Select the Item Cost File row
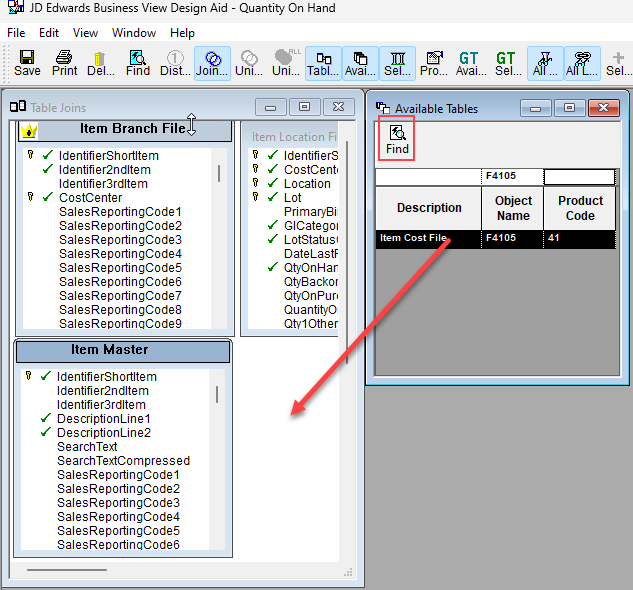The width and height of the screenshot is (633, 590). (x=496, y=238)
